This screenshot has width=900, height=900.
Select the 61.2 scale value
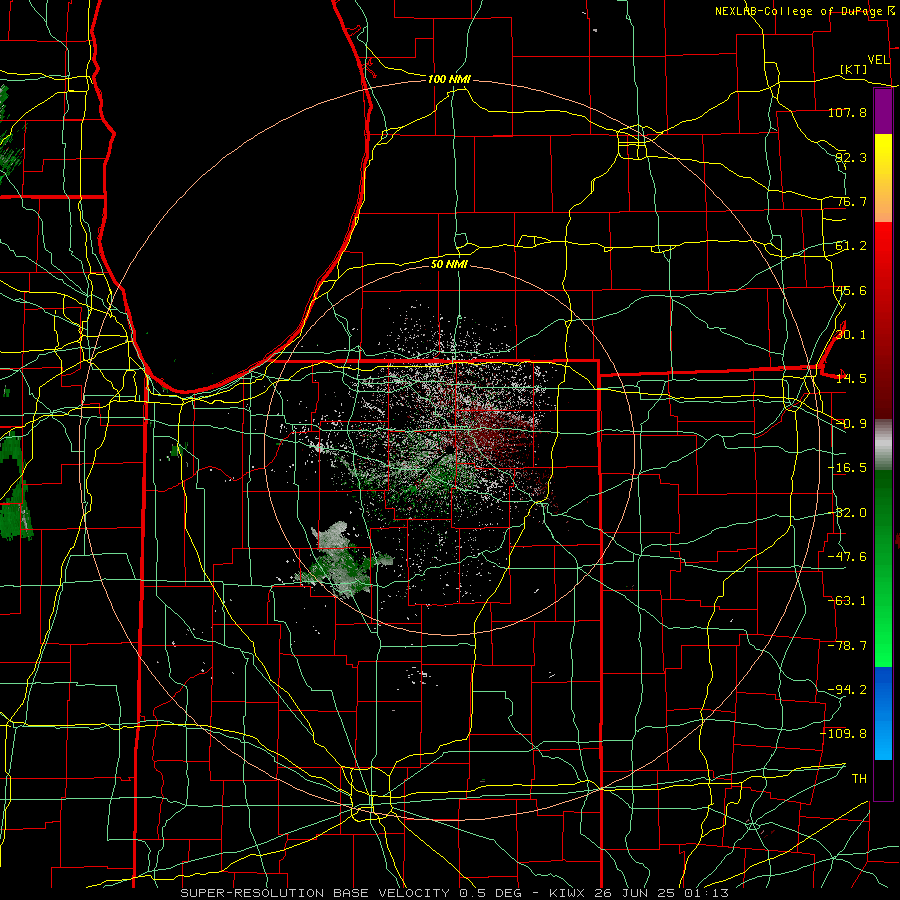[x=851, y=246]
